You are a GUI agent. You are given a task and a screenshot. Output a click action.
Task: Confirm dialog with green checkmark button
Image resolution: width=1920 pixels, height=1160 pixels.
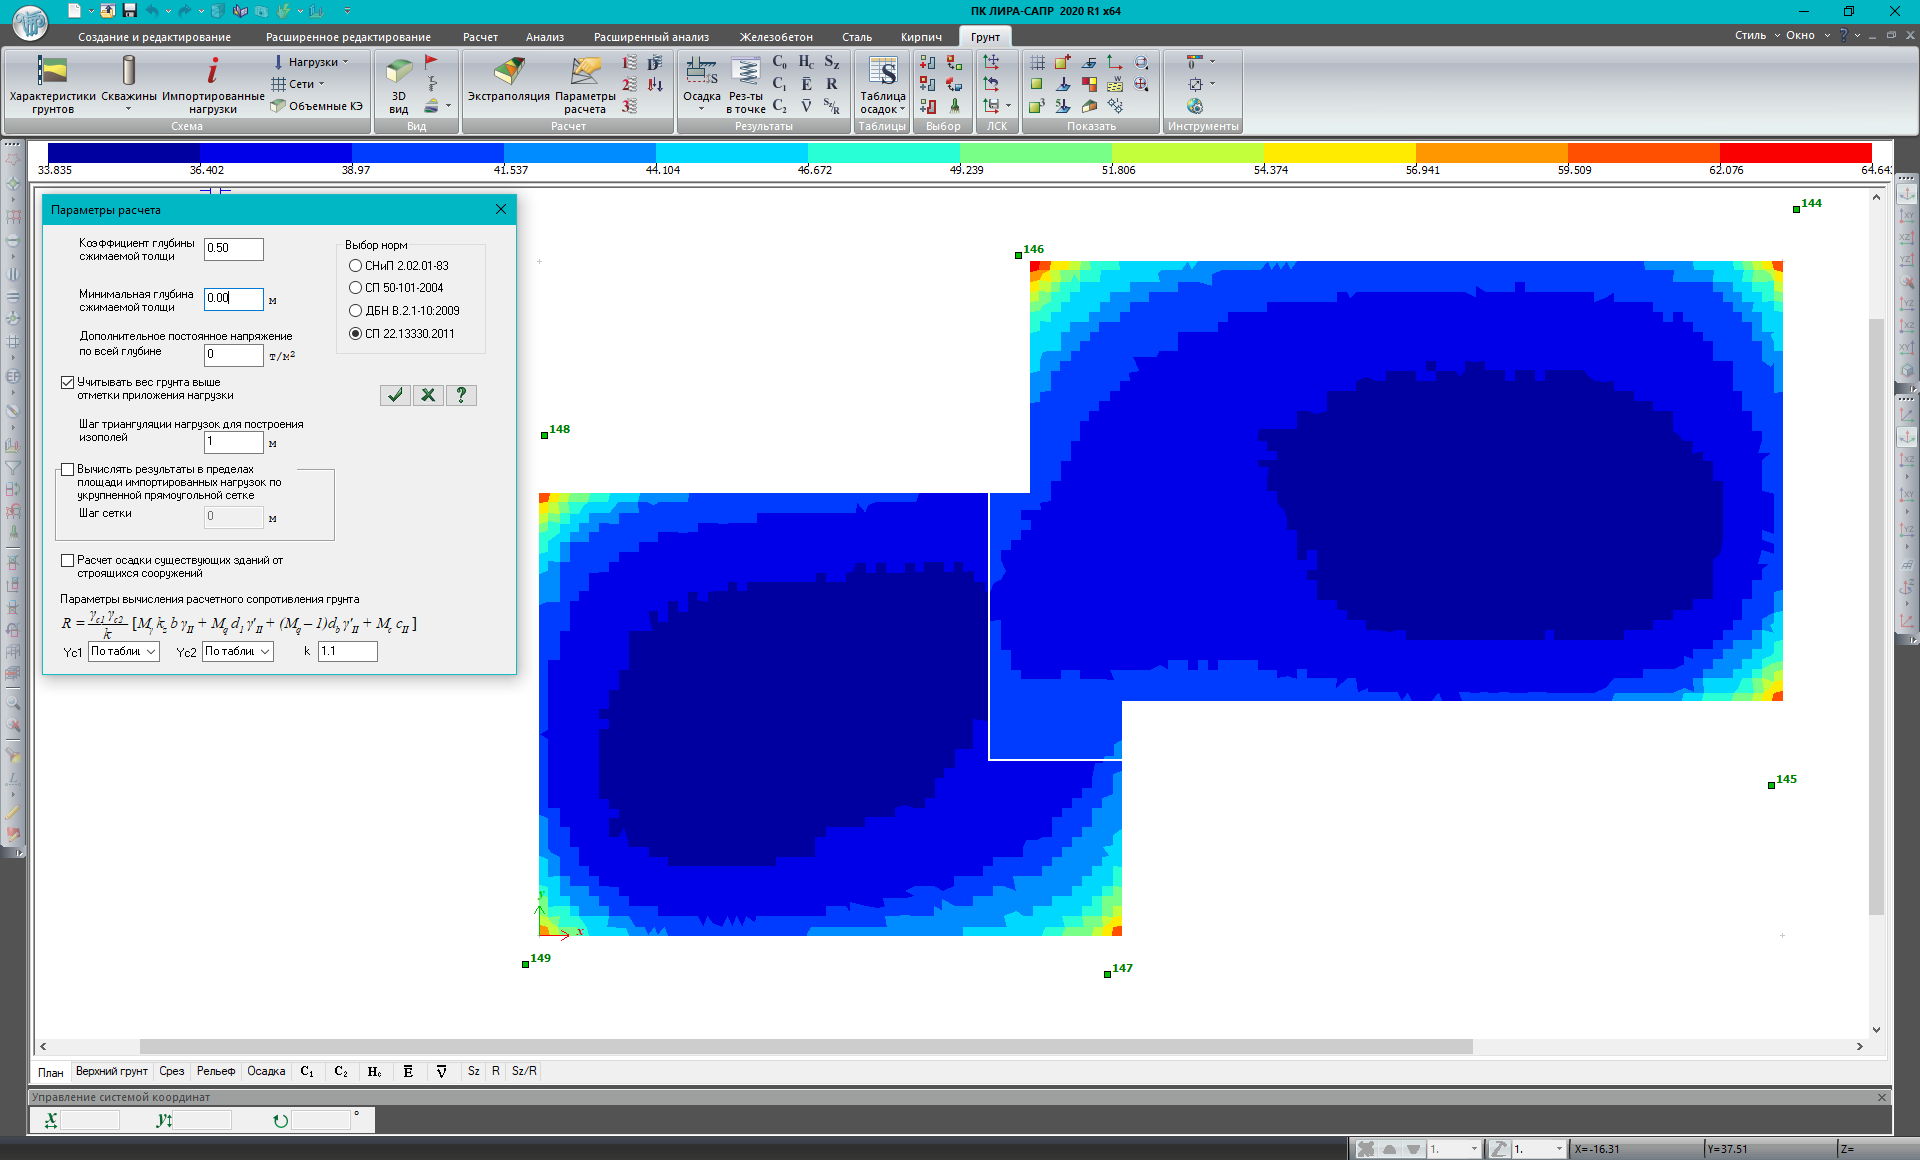[x=395, y=395]
